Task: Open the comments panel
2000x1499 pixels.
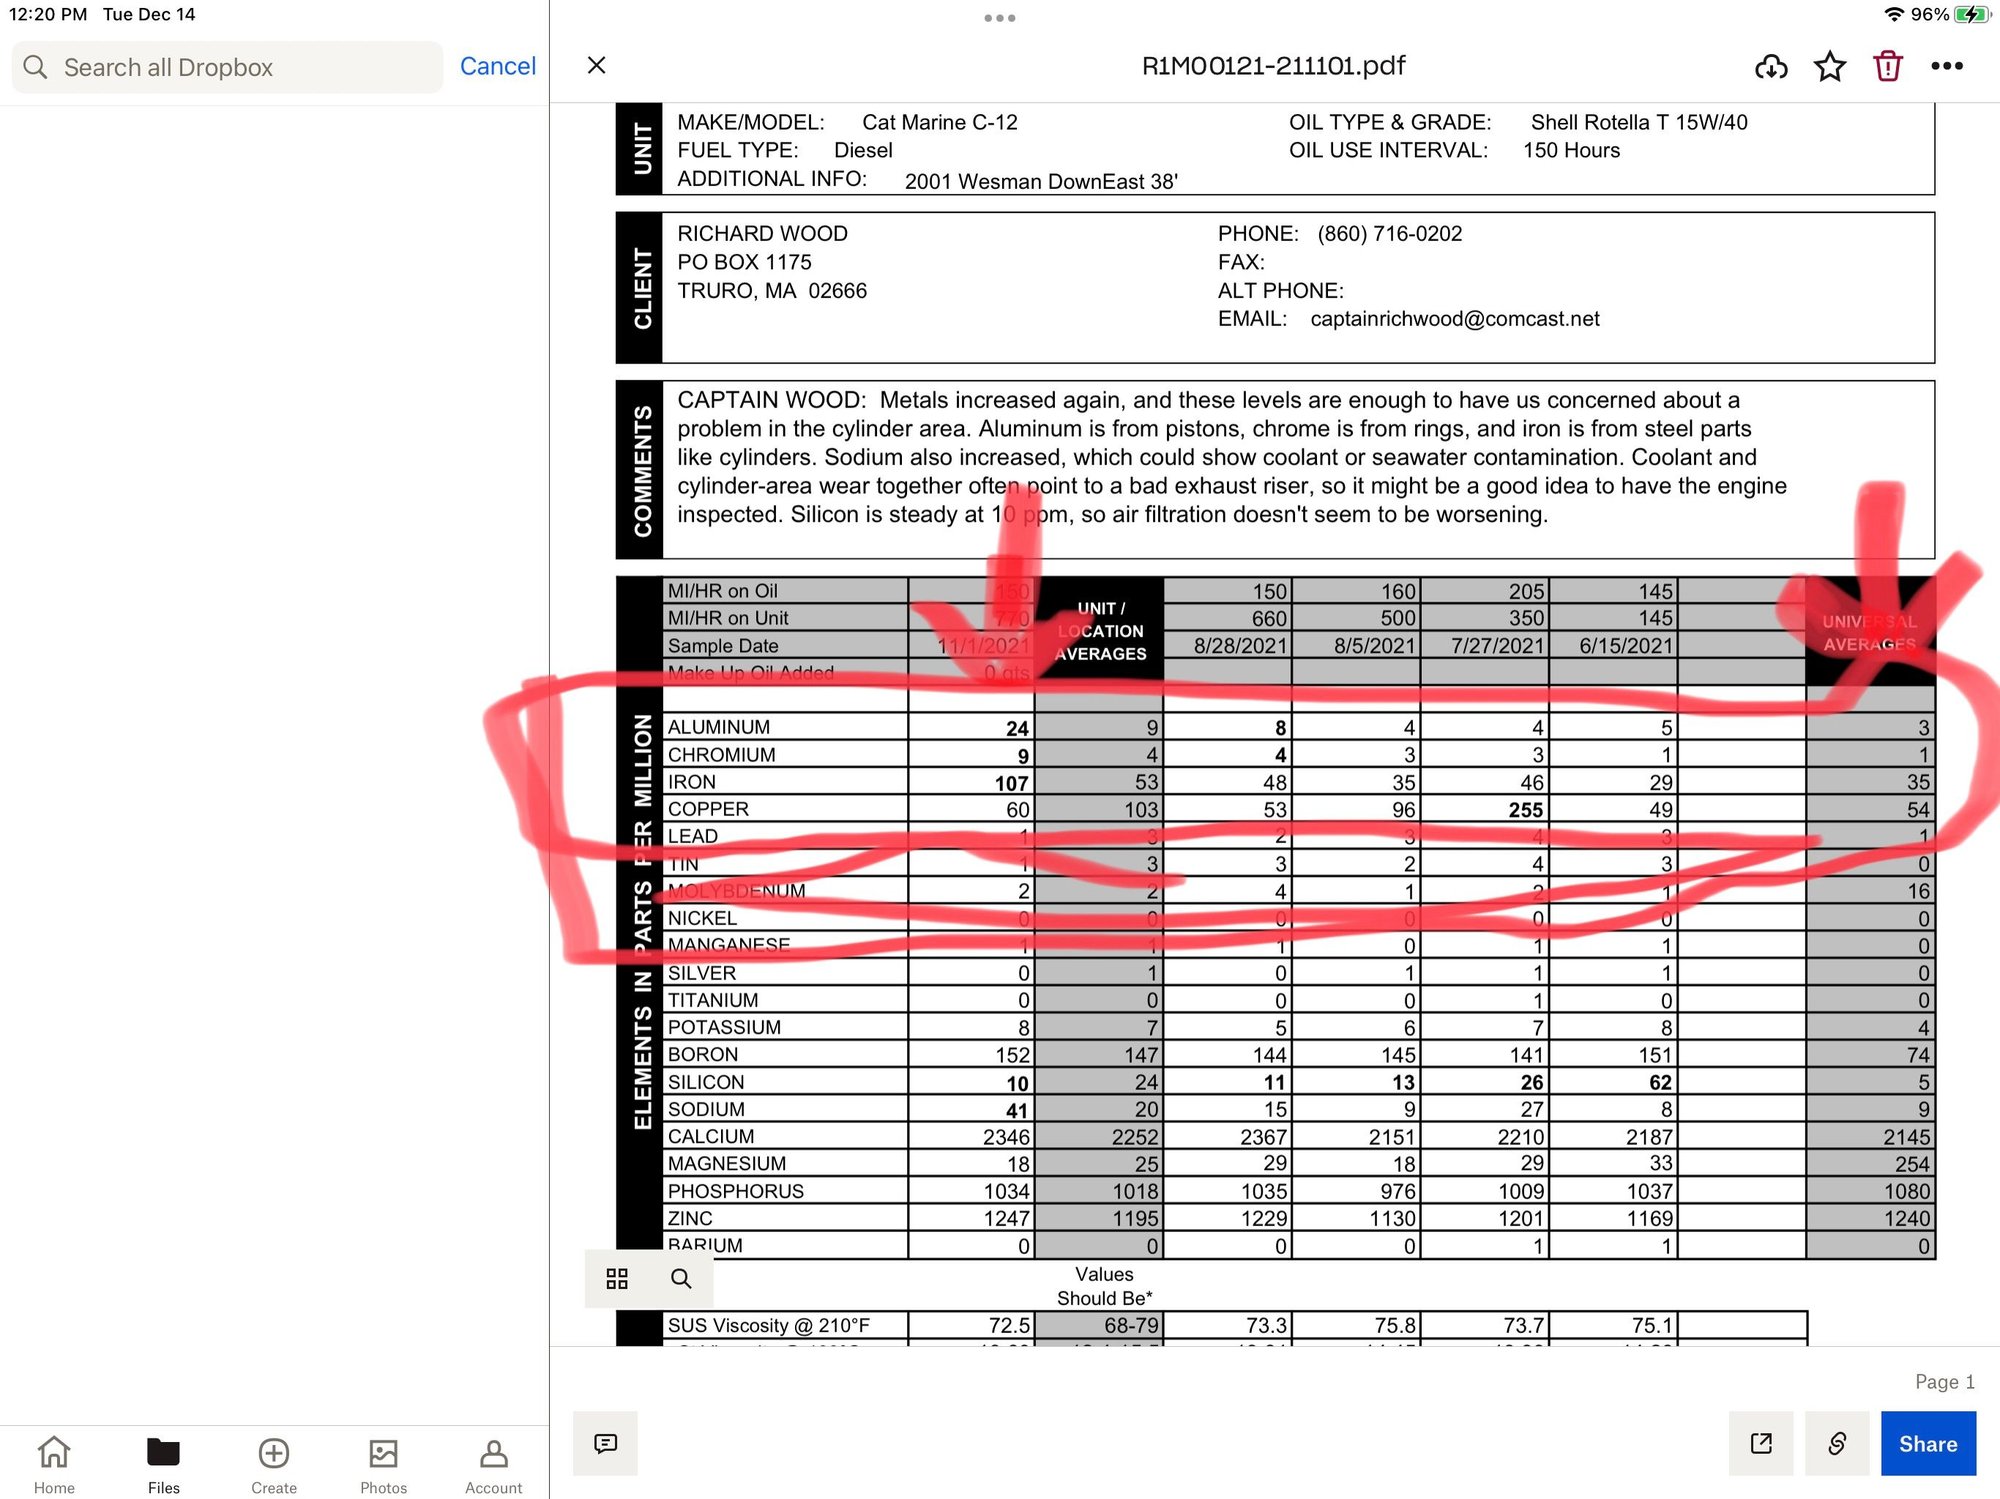Action: [605, 1443]
